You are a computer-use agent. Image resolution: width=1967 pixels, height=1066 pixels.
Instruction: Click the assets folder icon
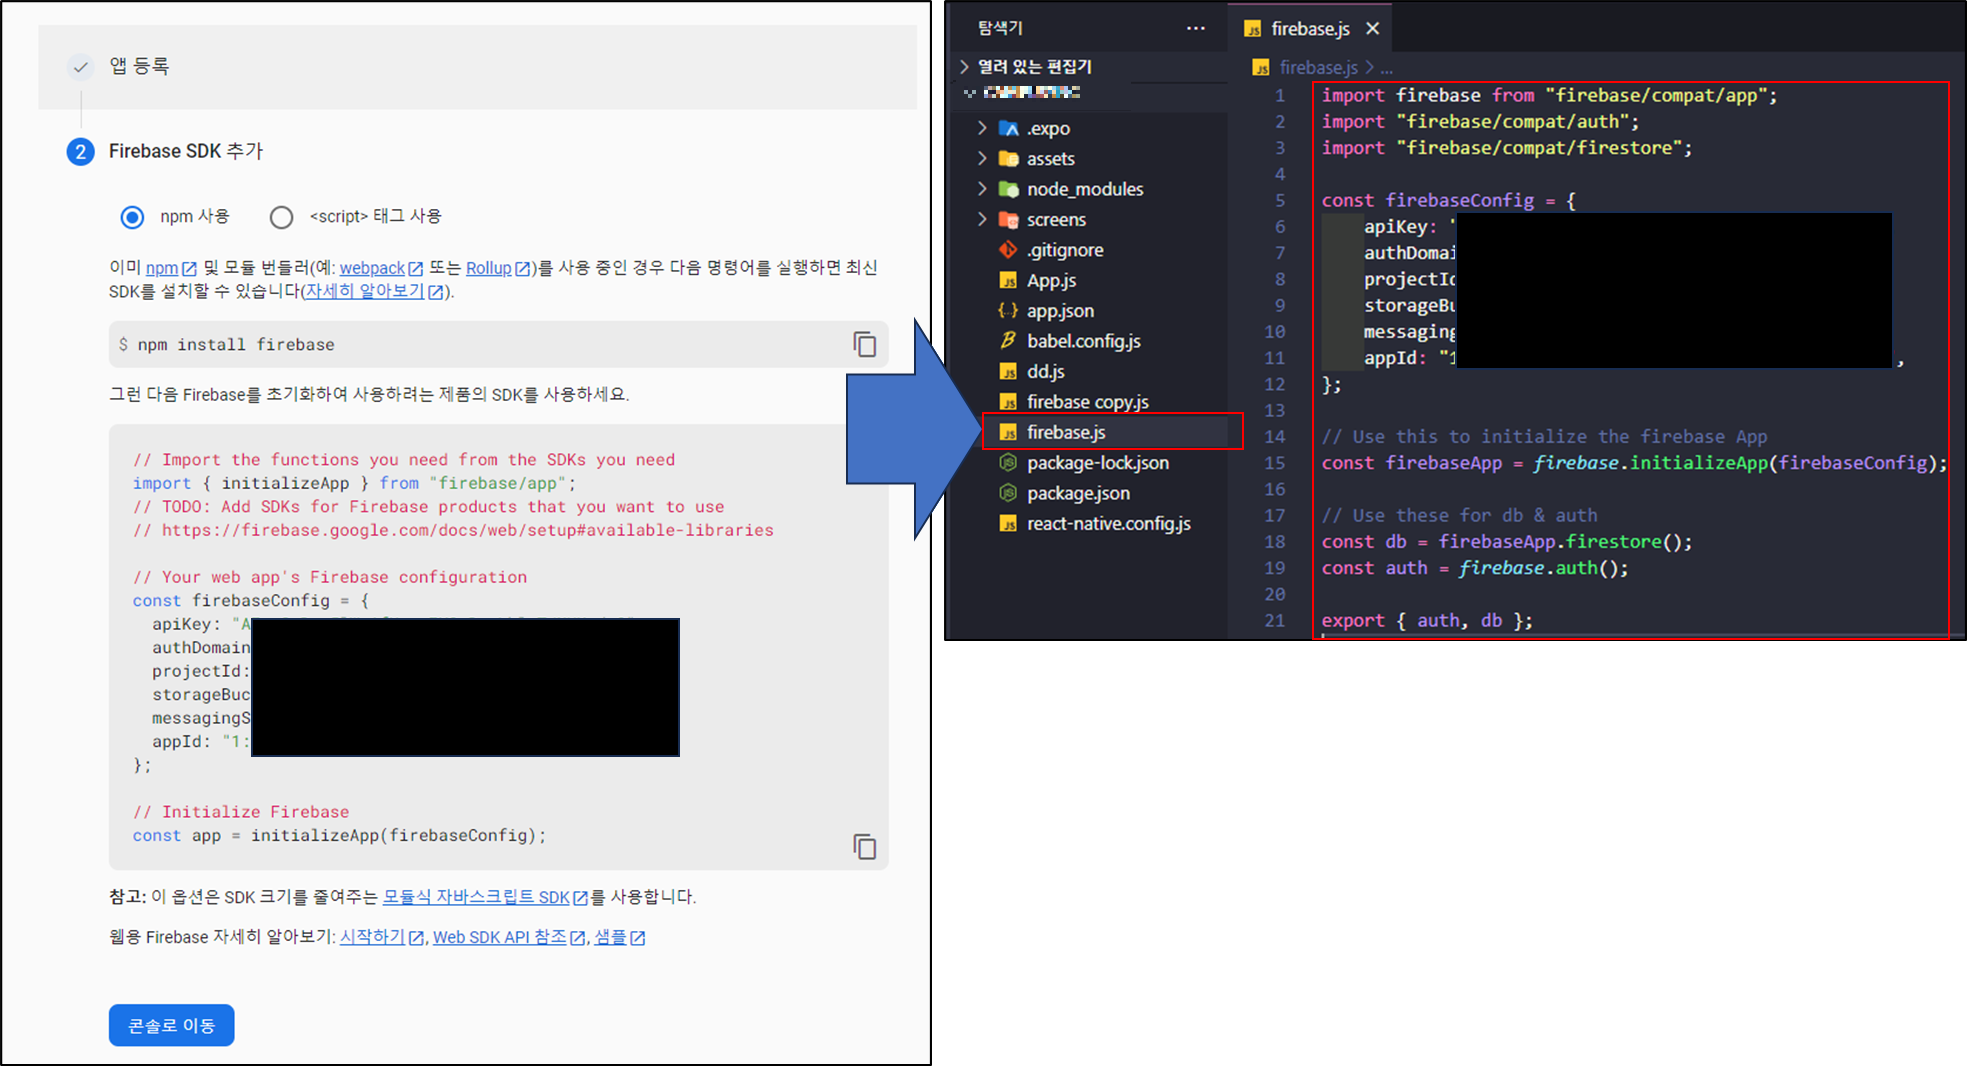pyautogui.click(x=1008, y=158)
